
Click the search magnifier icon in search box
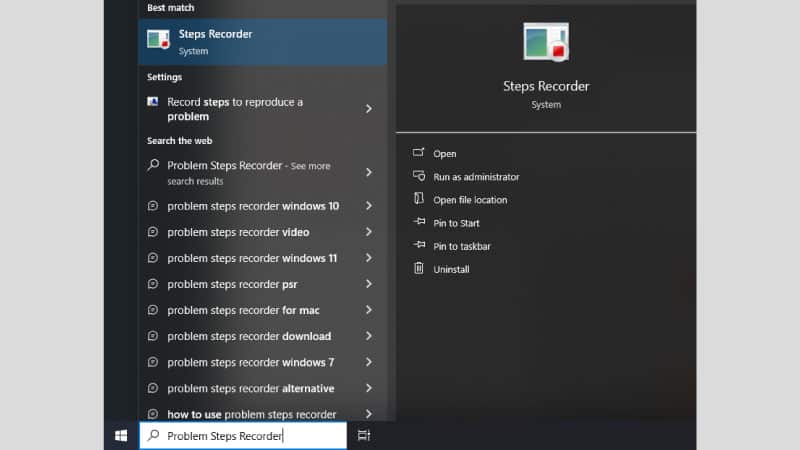[x=153, y=435]
